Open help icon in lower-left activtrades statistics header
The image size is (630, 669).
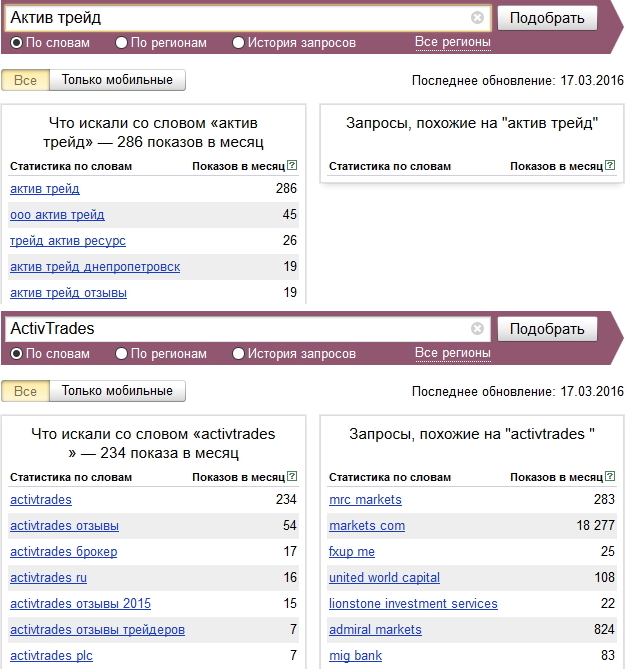coord(292,476)
